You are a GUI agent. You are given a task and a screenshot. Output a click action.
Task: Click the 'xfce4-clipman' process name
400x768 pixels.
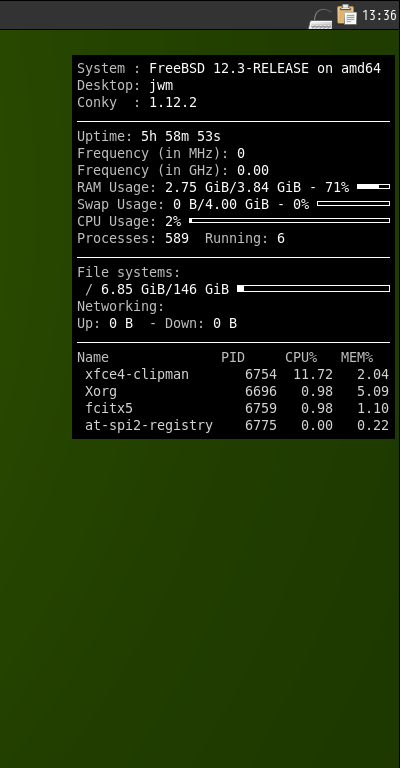tap(137, 374)
